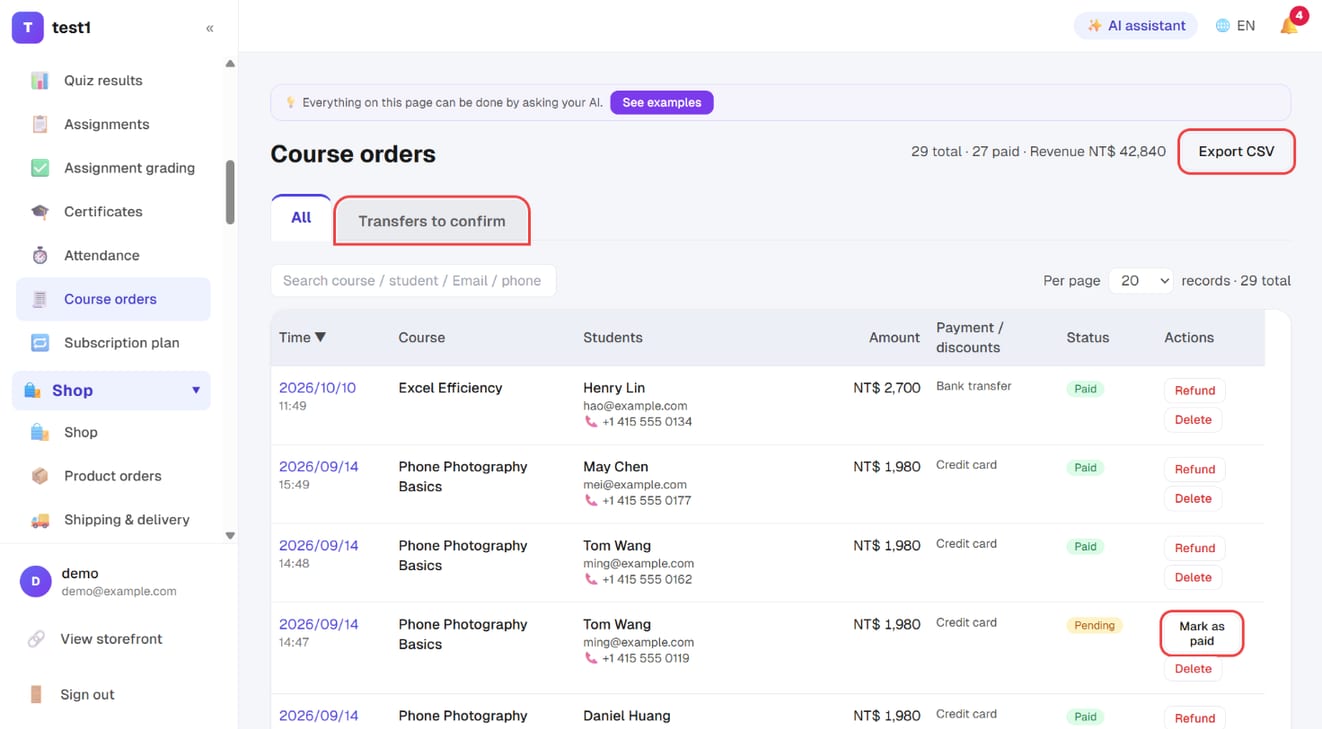Sort by the Time column arrow
Screen dimensions: 1322x729
tap(320, 338)
